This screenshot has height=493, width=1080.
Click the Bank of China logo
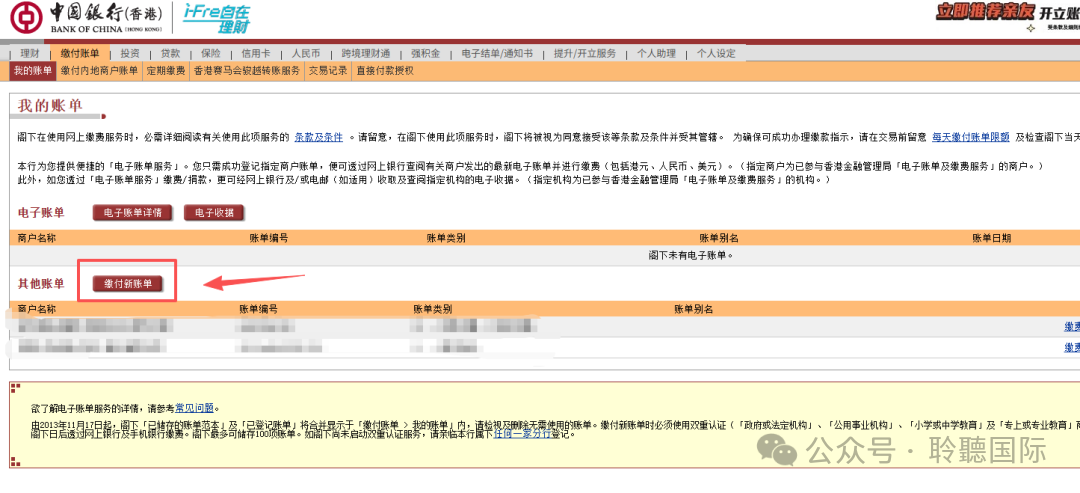(x=90, y=18)
